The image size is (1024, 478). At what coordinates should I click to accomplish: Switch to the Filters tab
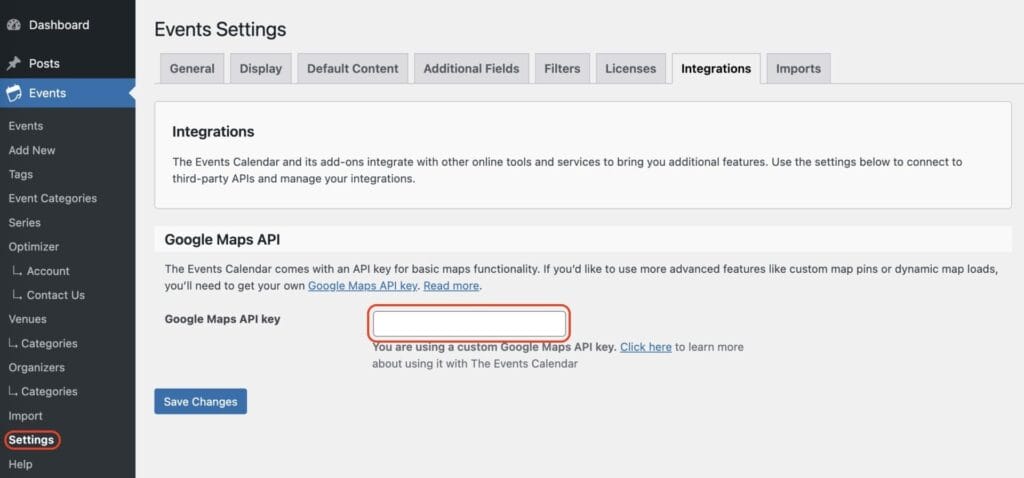click(562, 69)
